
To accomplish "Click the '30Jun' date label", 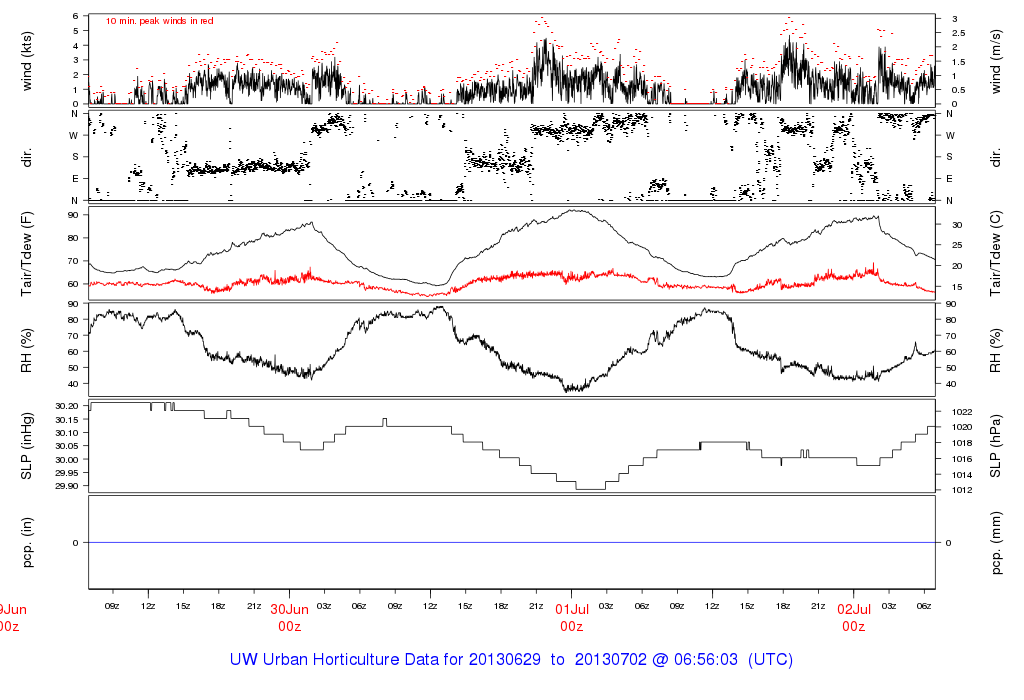I will pyautogui.click(x=289, y=609).
